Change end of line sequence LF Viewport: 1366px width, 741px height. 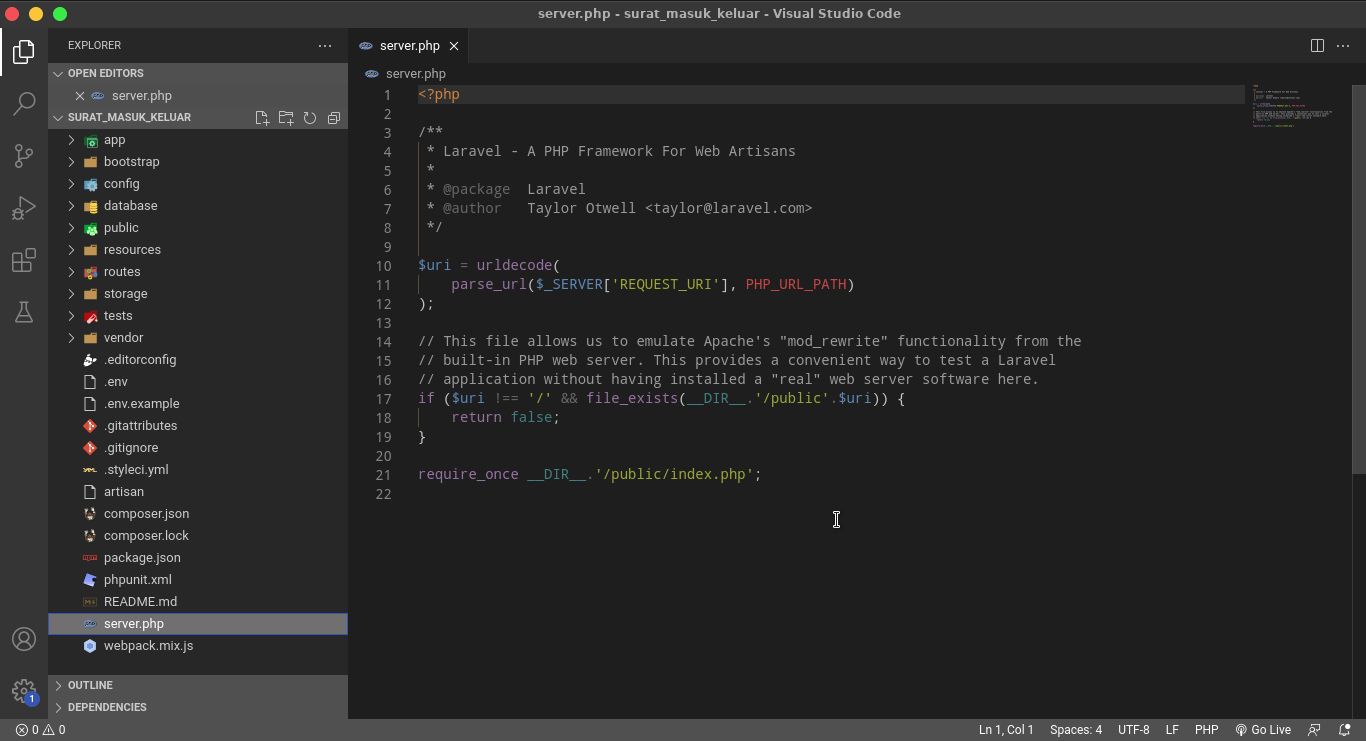point(1172,730)
